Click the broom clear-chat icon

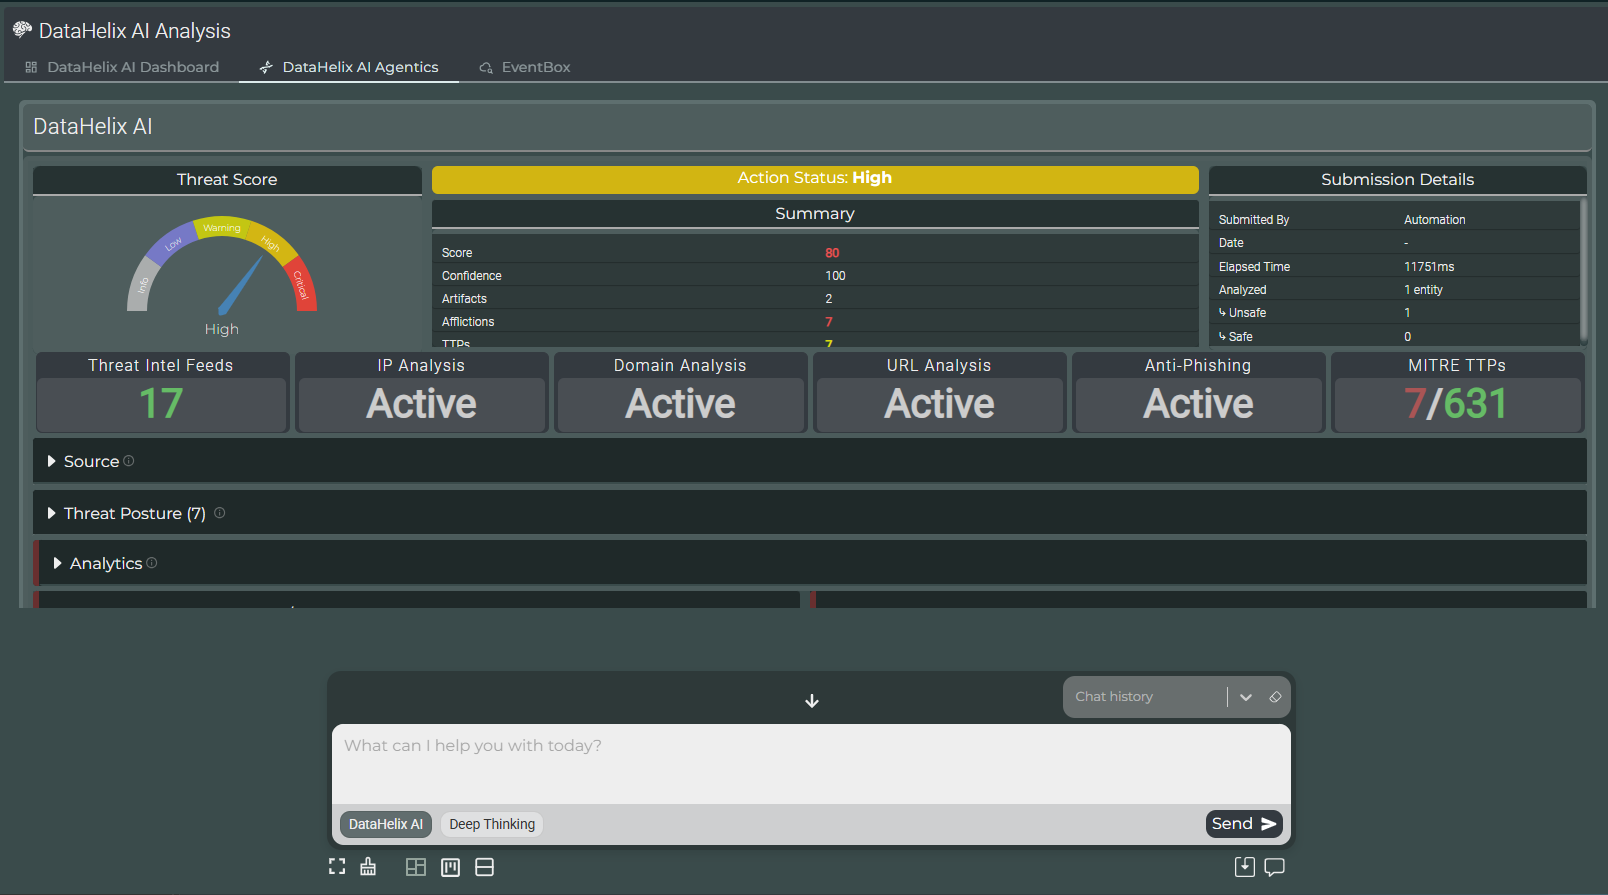(368, 867)
